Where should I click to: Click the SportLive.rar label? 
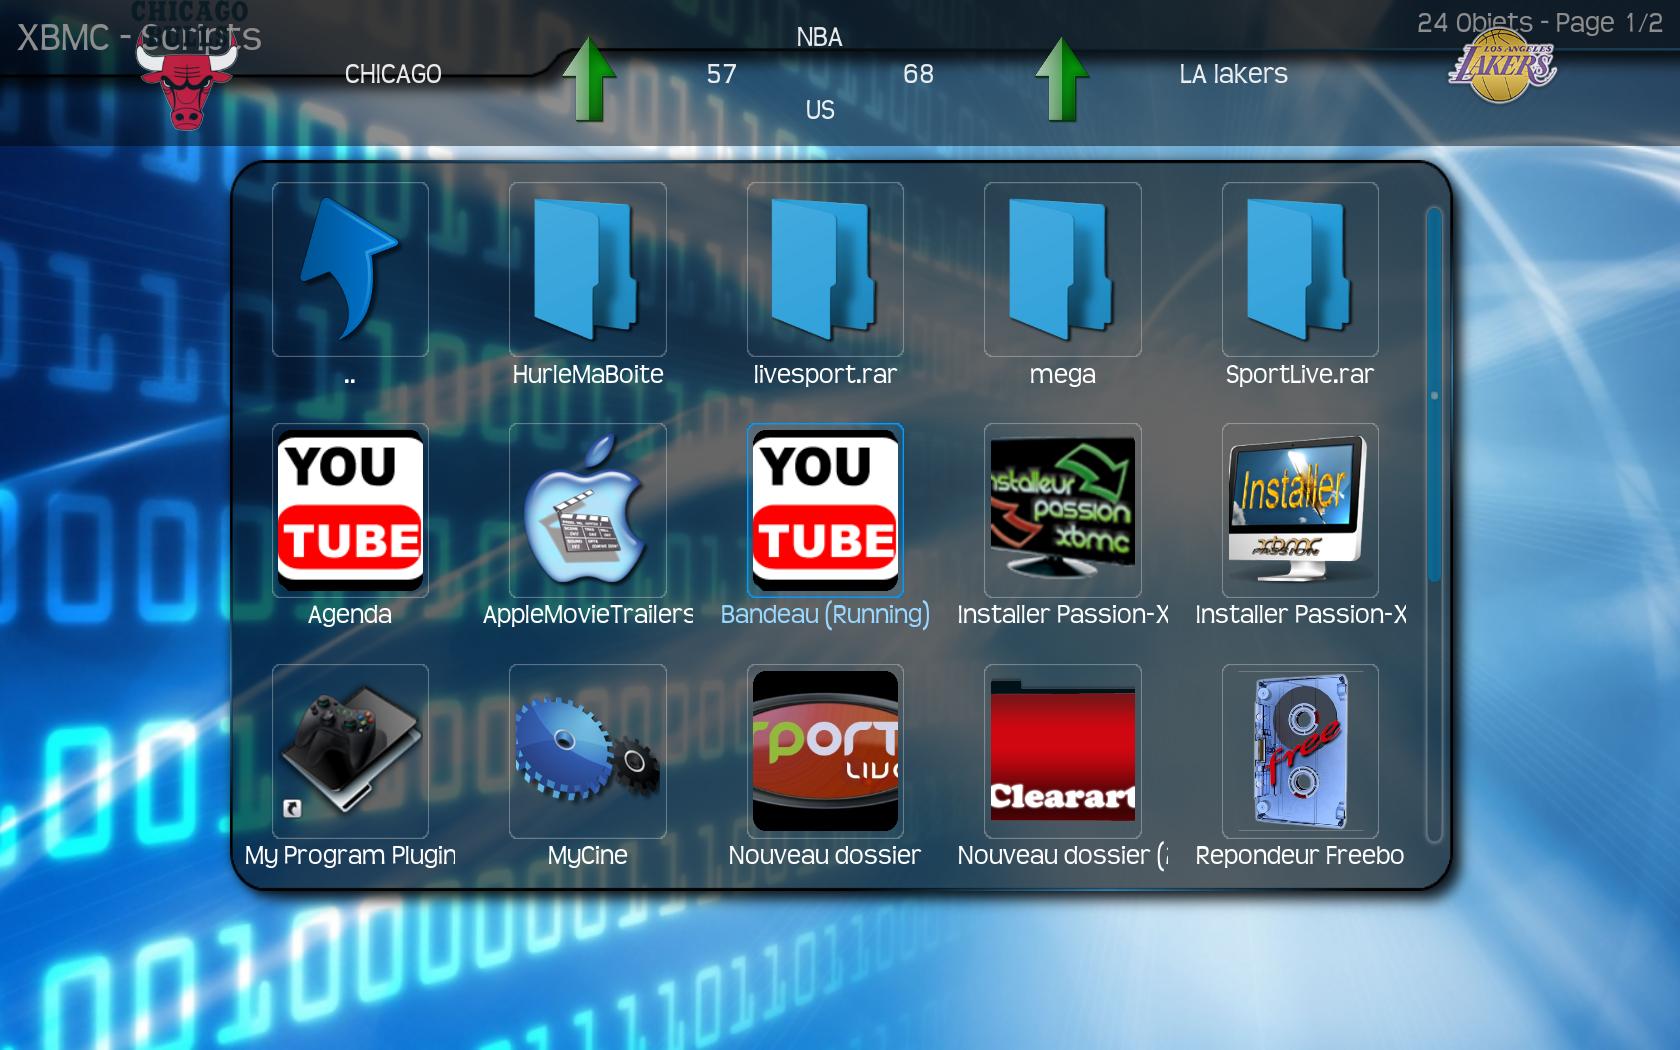click(x=1300, y=375)
